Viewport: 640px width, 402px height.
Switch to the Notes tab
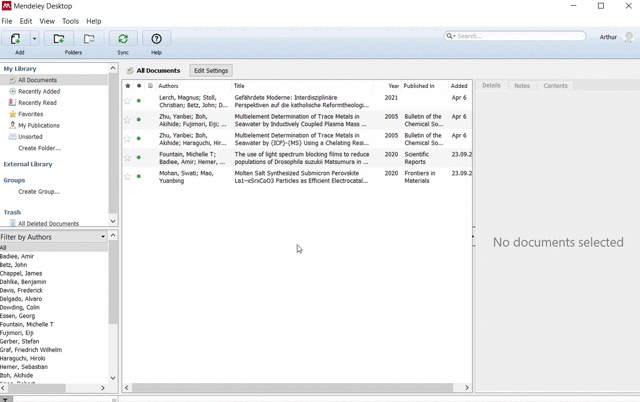pos(522,86)
